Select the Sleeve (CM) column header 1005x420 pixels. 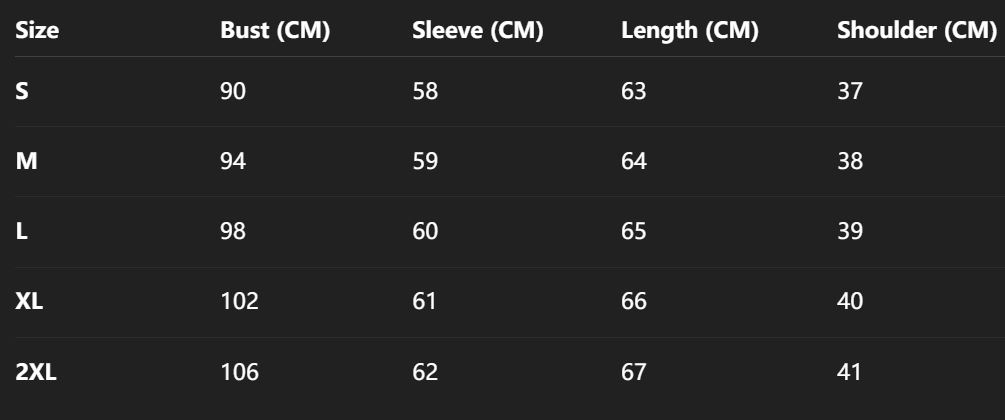point(477,31)
